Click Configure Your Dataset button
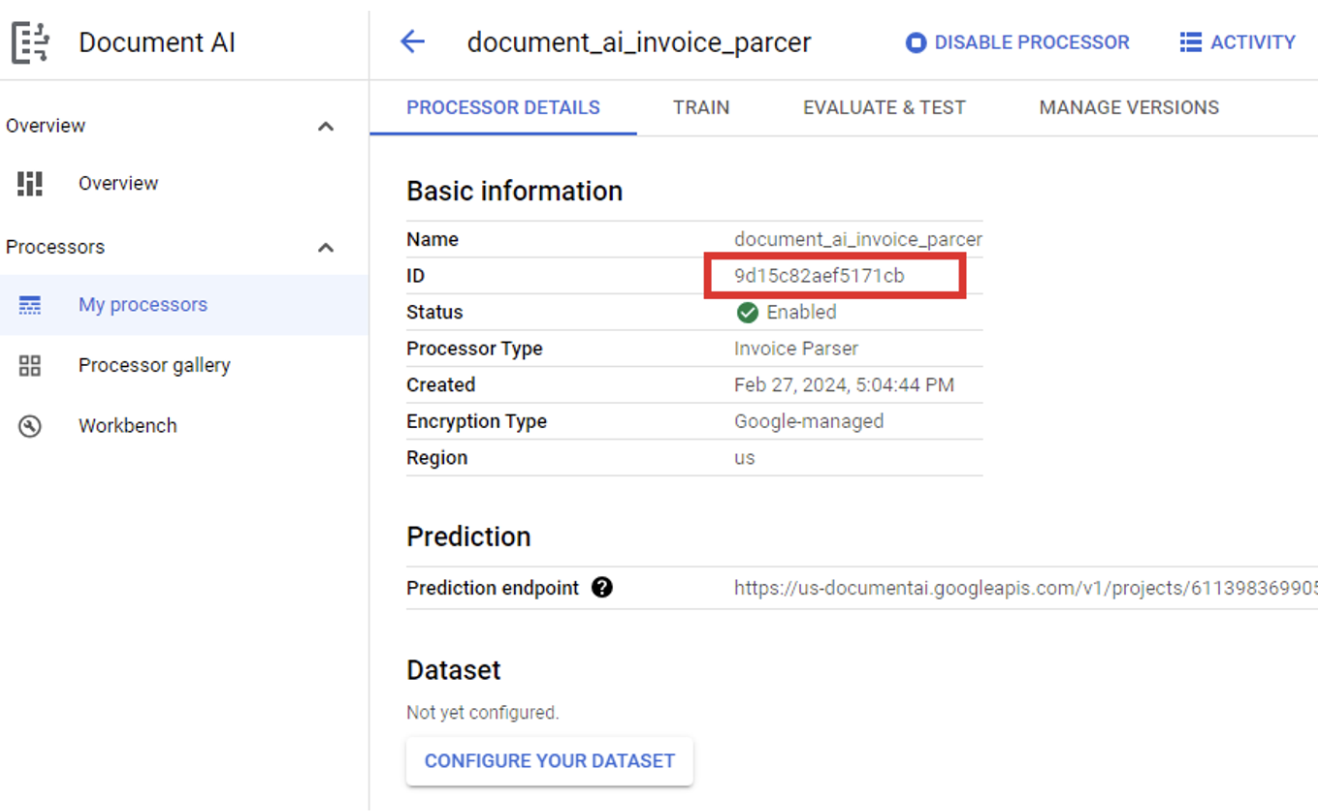 pos(549,761)
